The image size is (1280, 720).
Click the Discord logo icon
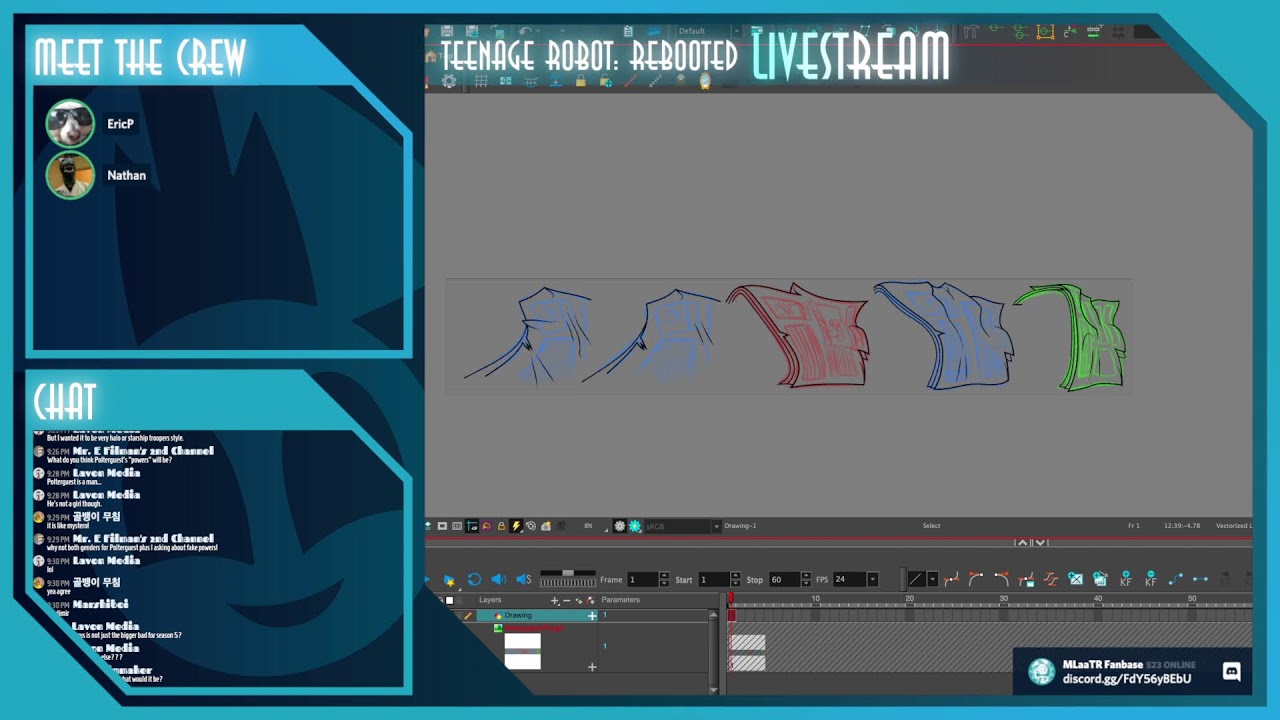tap(1231, 672)
